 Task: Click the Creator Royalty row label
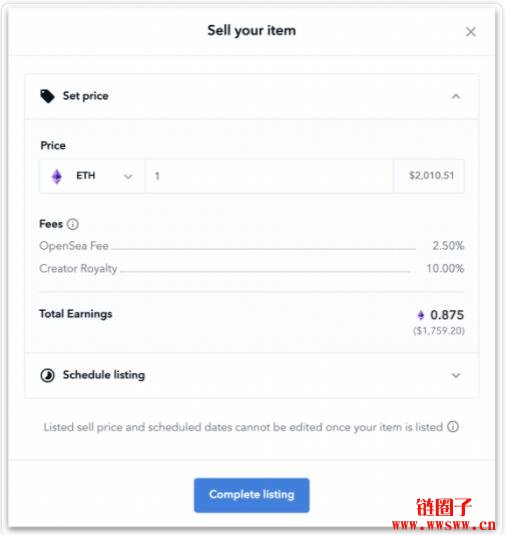[78, 269]
